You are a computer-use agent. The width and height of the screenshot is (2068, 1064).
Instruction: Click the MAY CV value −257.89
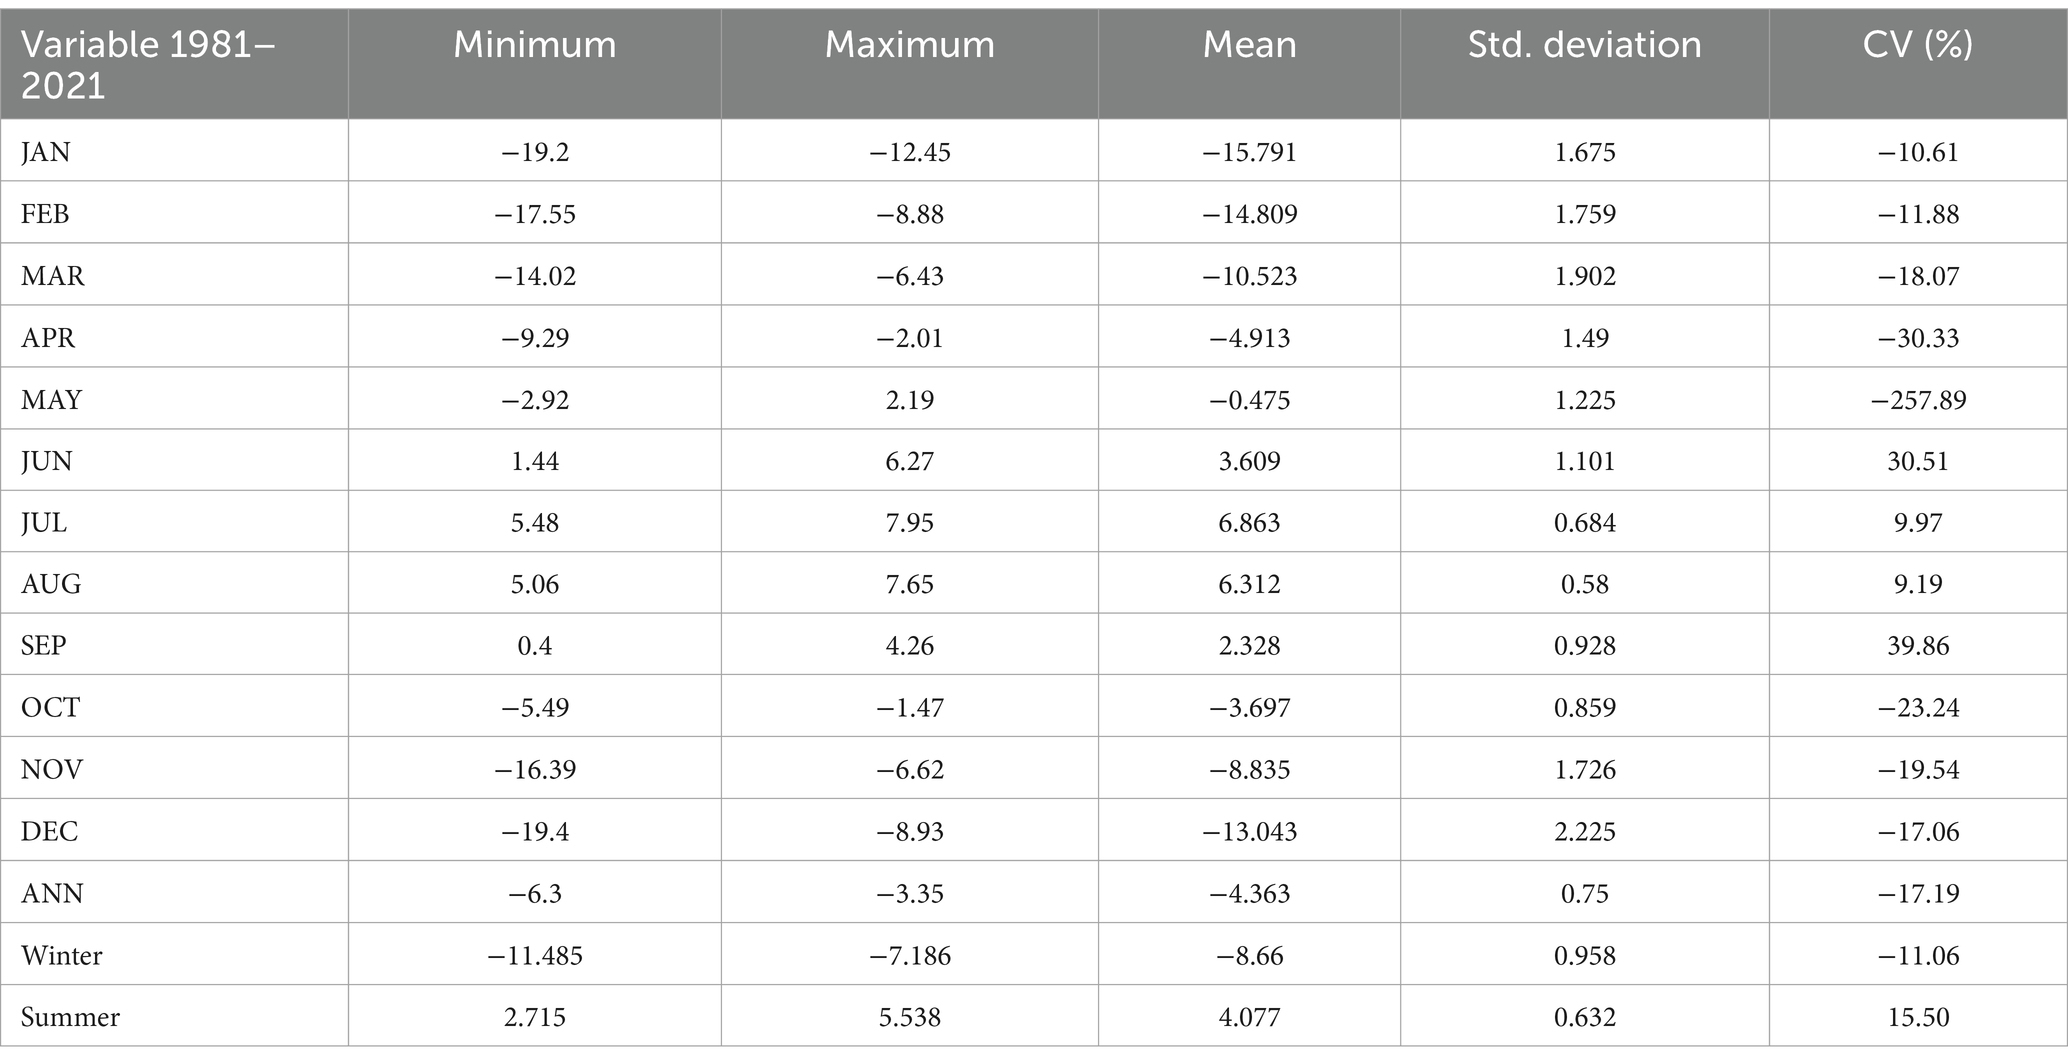tap(1918, 400)
